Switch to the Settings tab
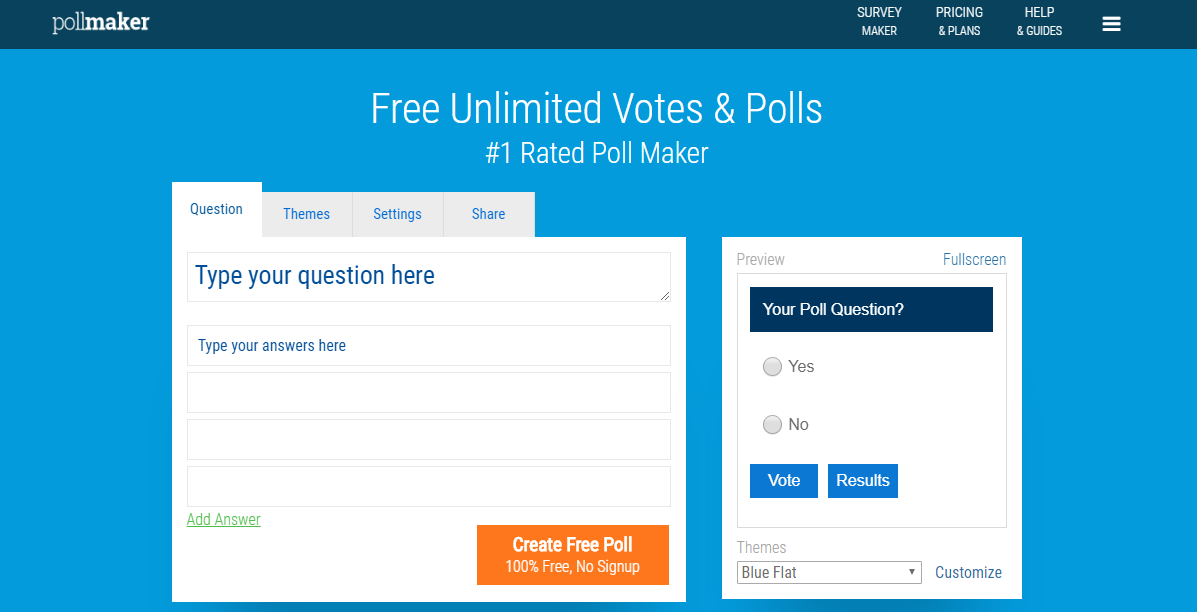The height and width of the screenshot is (612, 1197). point(398,214)
